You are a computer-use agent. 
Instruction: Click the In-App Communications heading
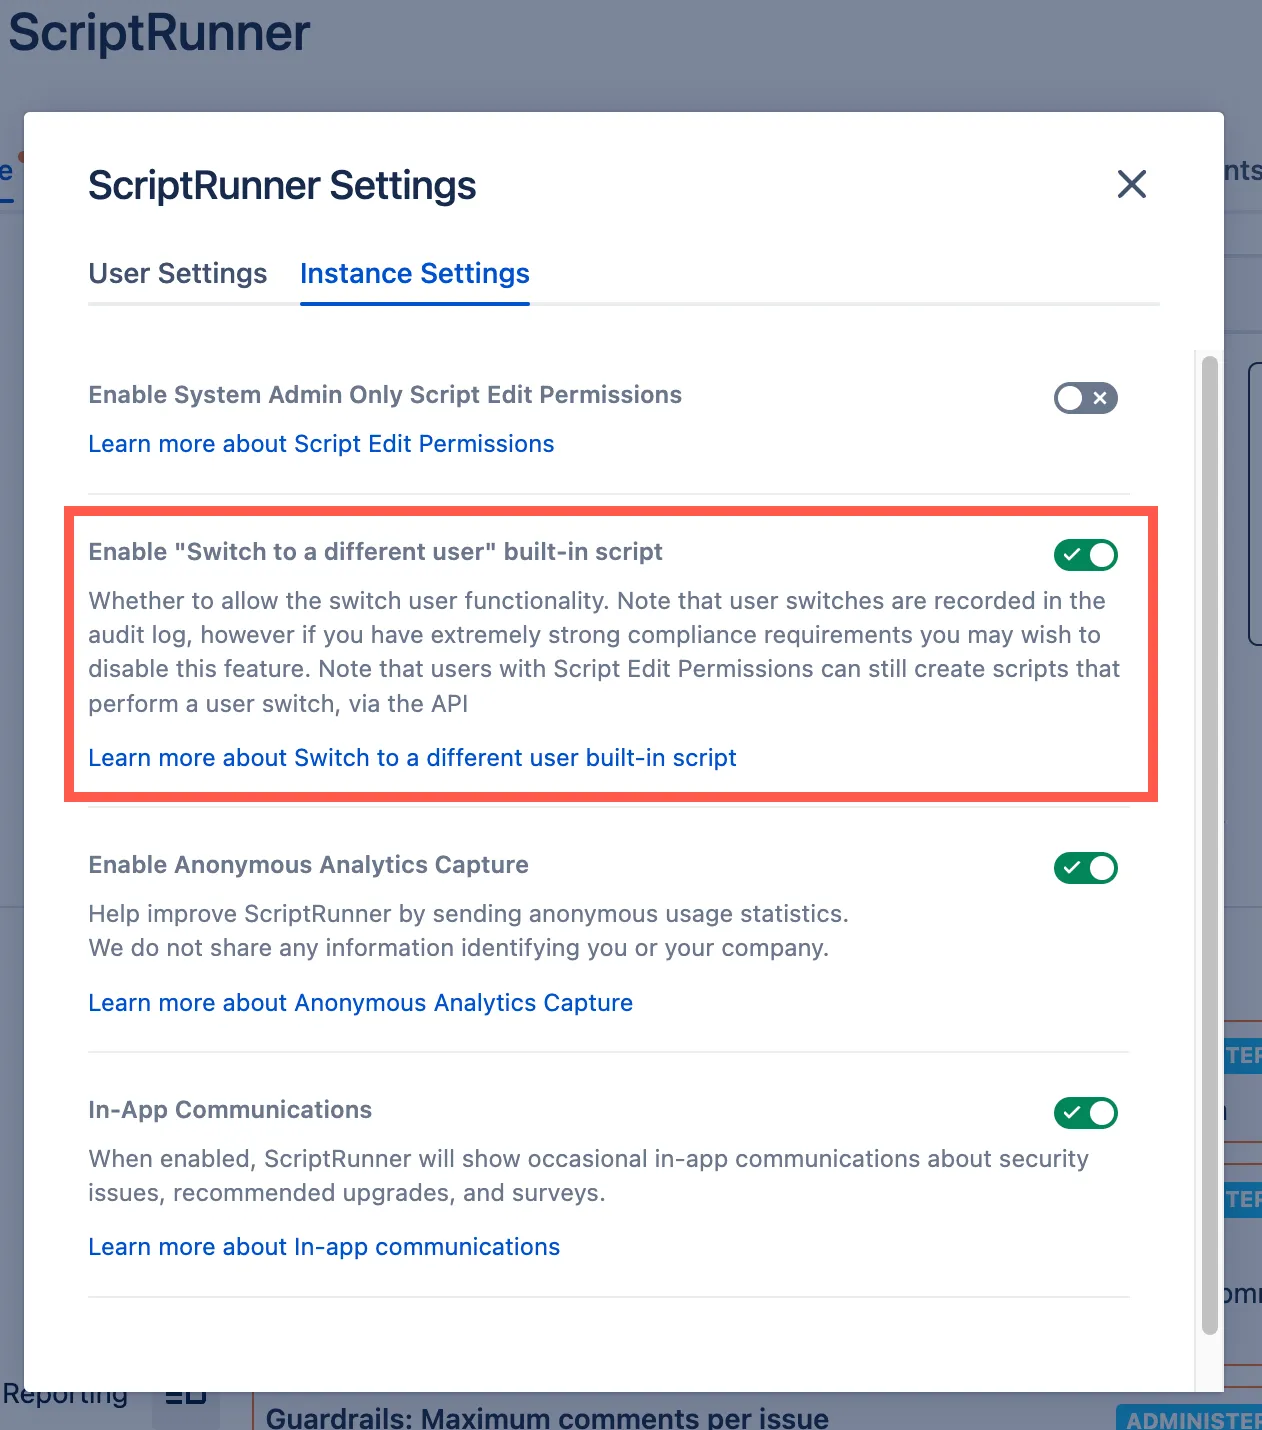click(x=230, y=1110)
